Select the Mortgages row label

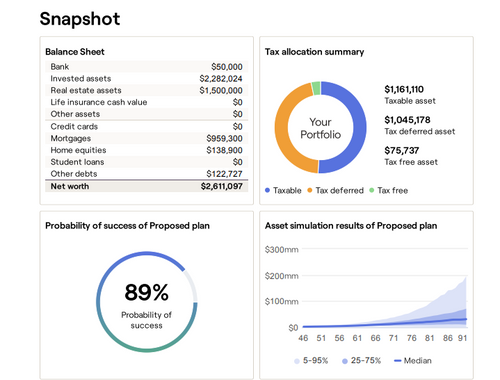(71, 138)
